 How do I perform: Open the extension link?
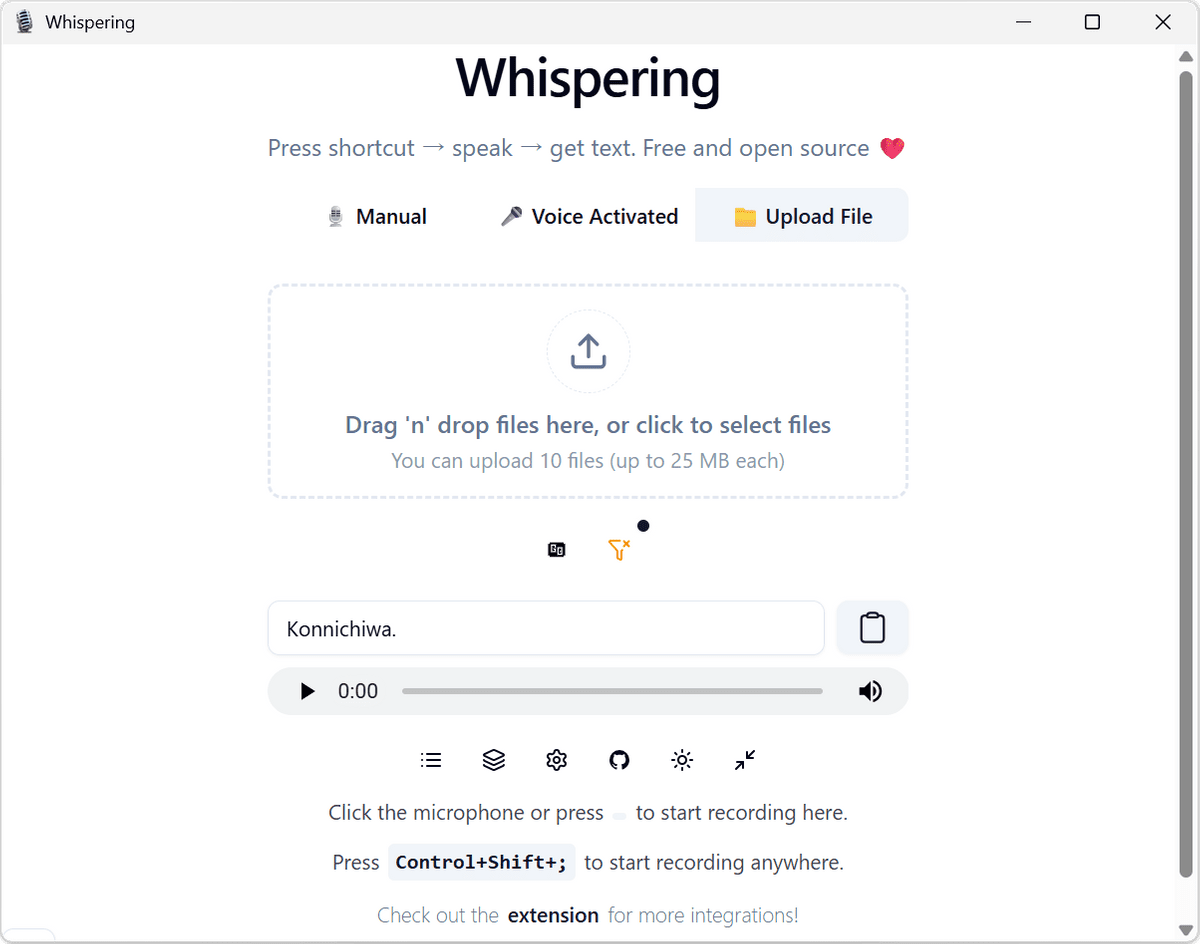[553, 915]
